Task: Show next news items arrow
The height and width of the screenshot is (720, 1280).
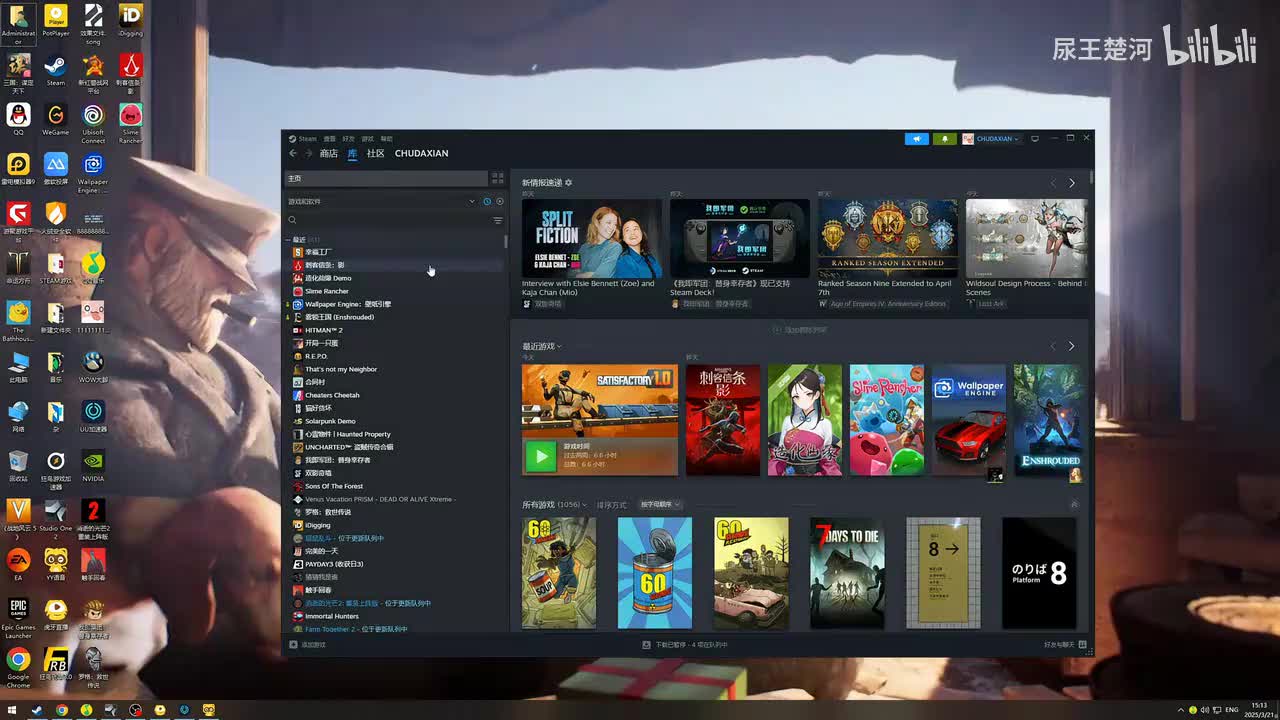Action: [x=1071, y=183]
